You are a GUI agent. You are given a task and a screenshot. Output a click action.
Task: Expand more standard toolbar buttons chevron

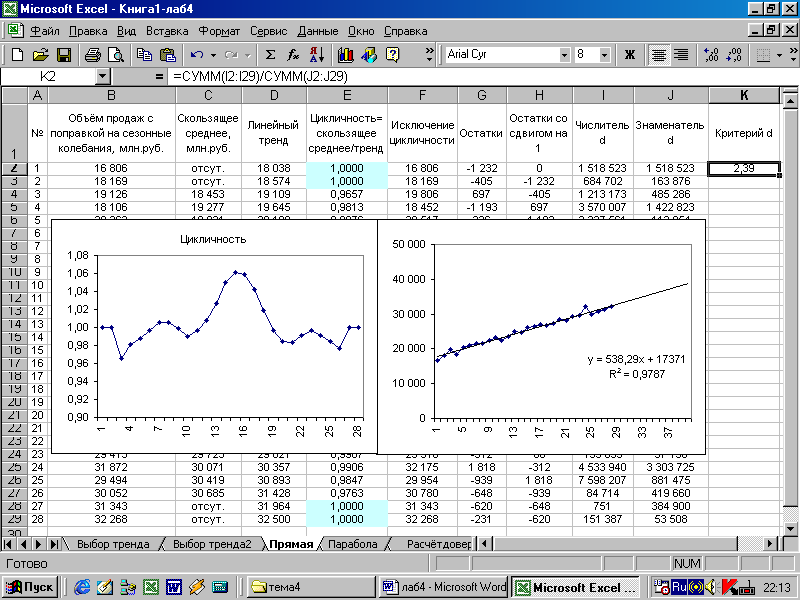429,55
